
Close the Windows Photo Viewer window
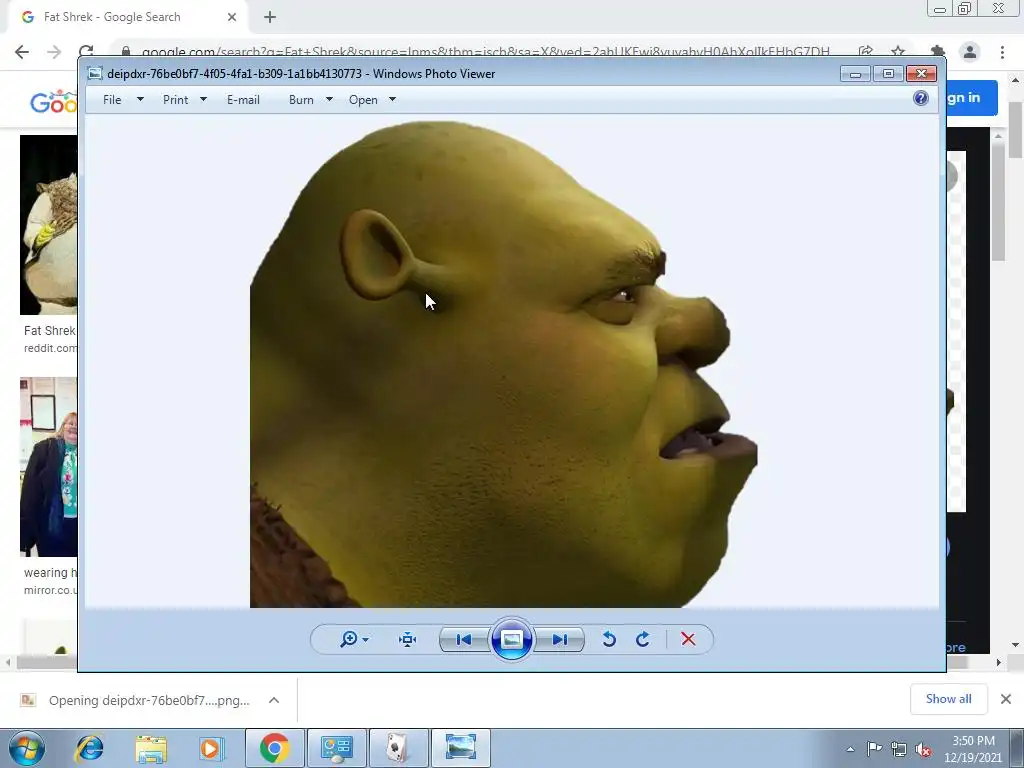point(921,74)
